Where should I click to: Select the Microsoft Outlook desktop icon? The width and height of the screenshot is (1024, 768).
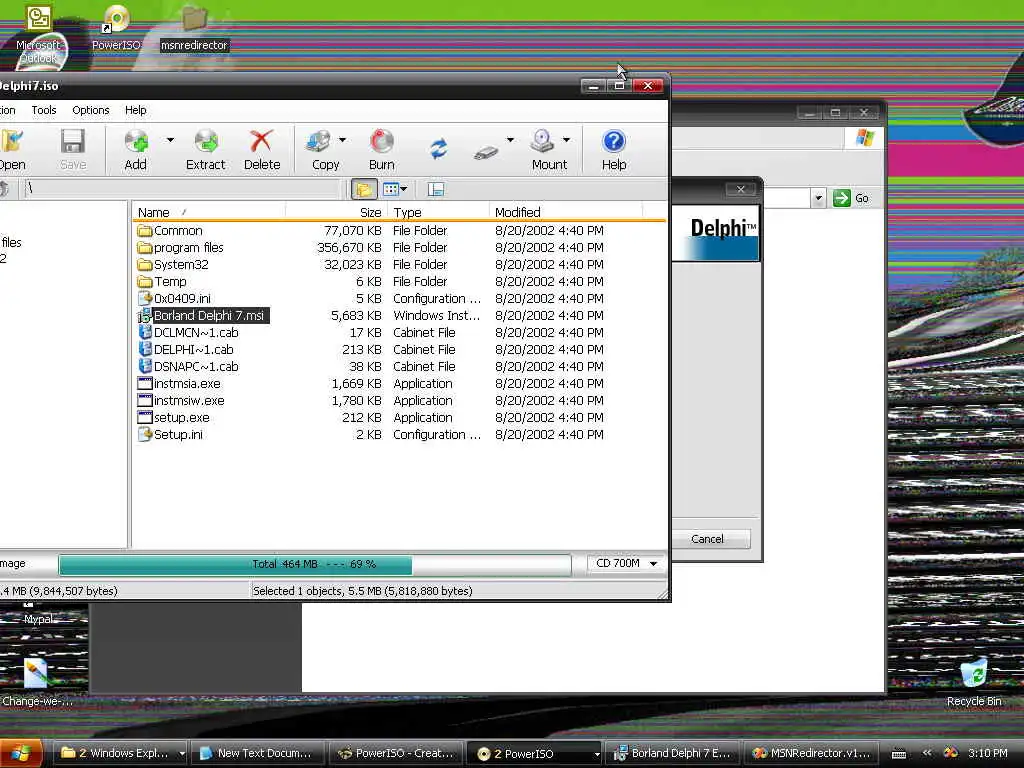[38, 34]
